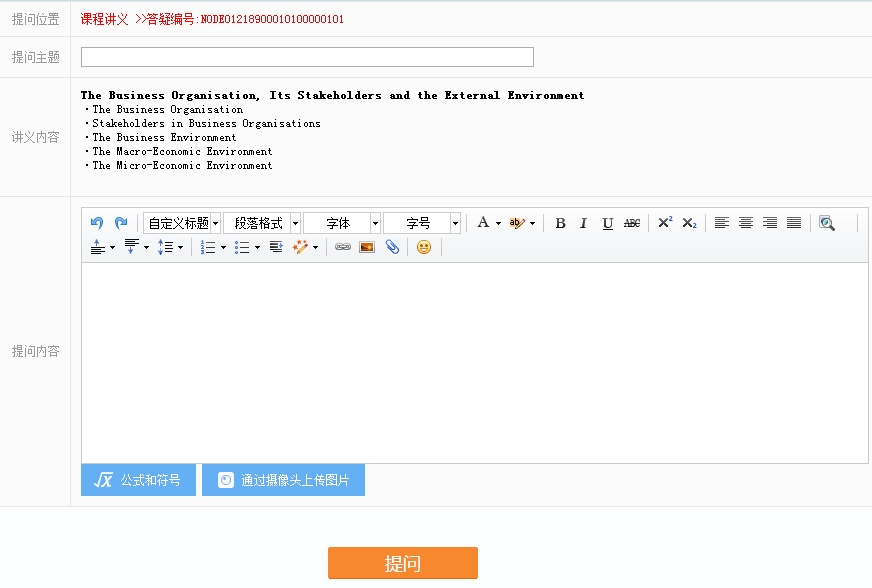Toggle underline formatting
Viewport: 872px width, 588px height.
coord(608,223)
